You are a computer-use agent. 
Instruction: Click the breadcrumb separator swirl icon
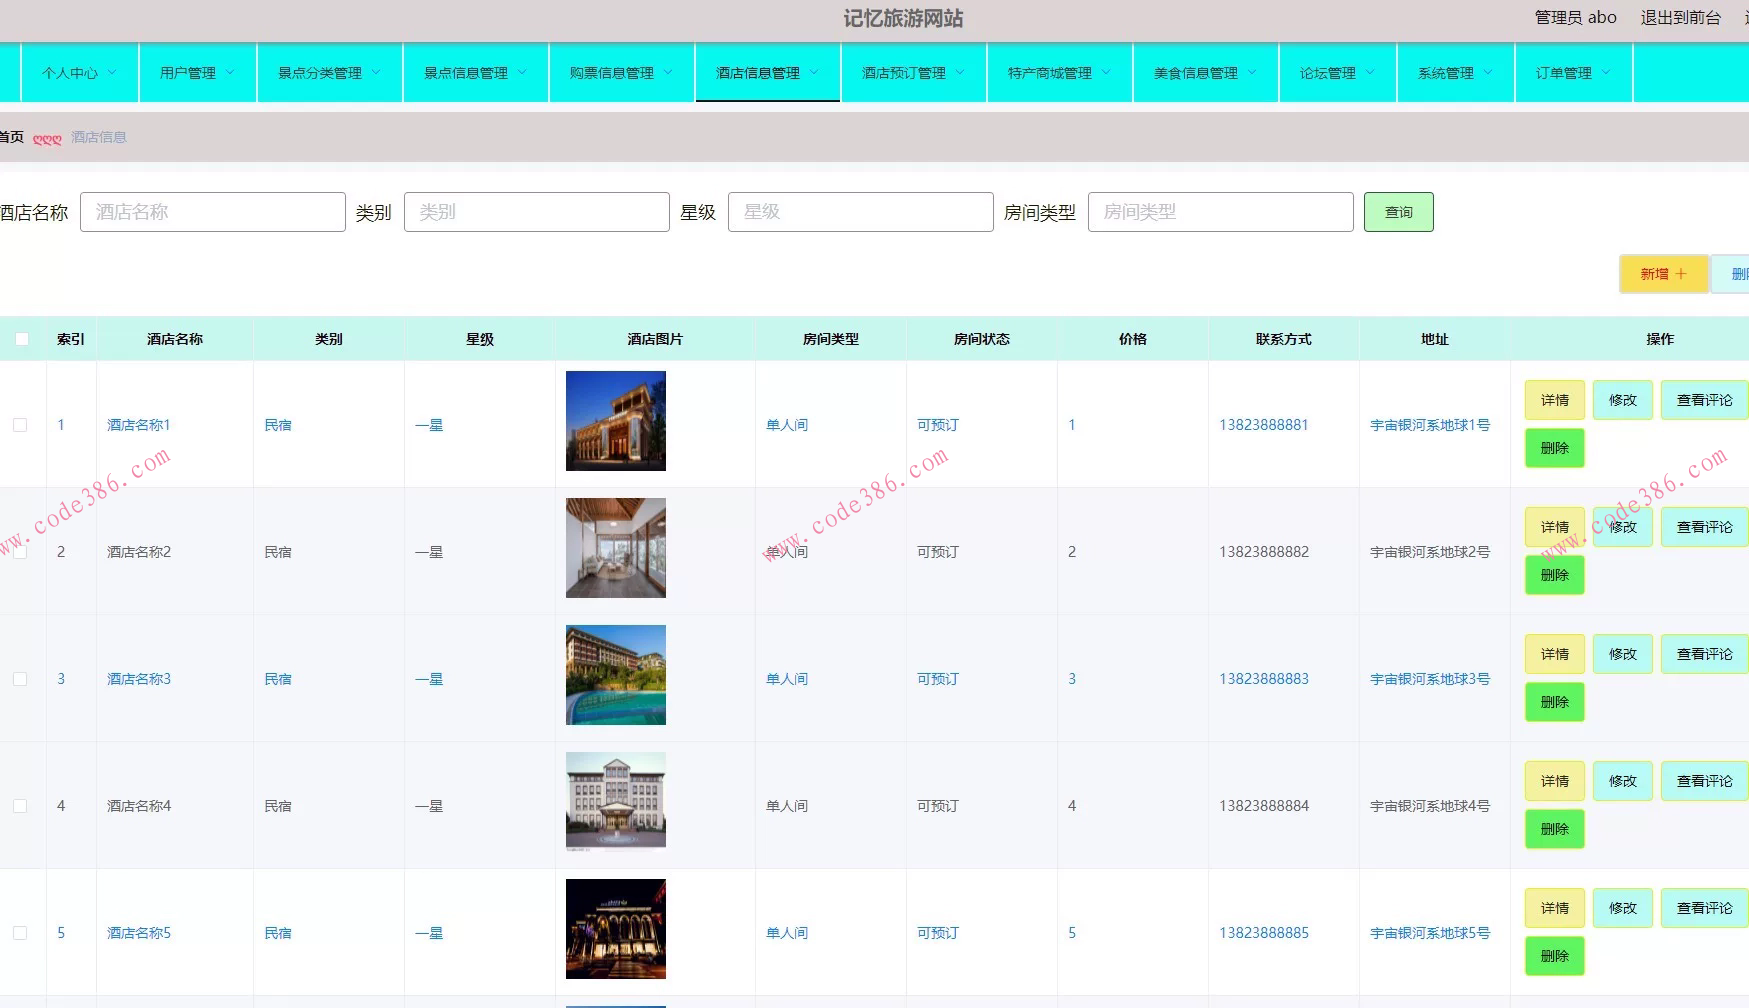click(x=47, y=138)
